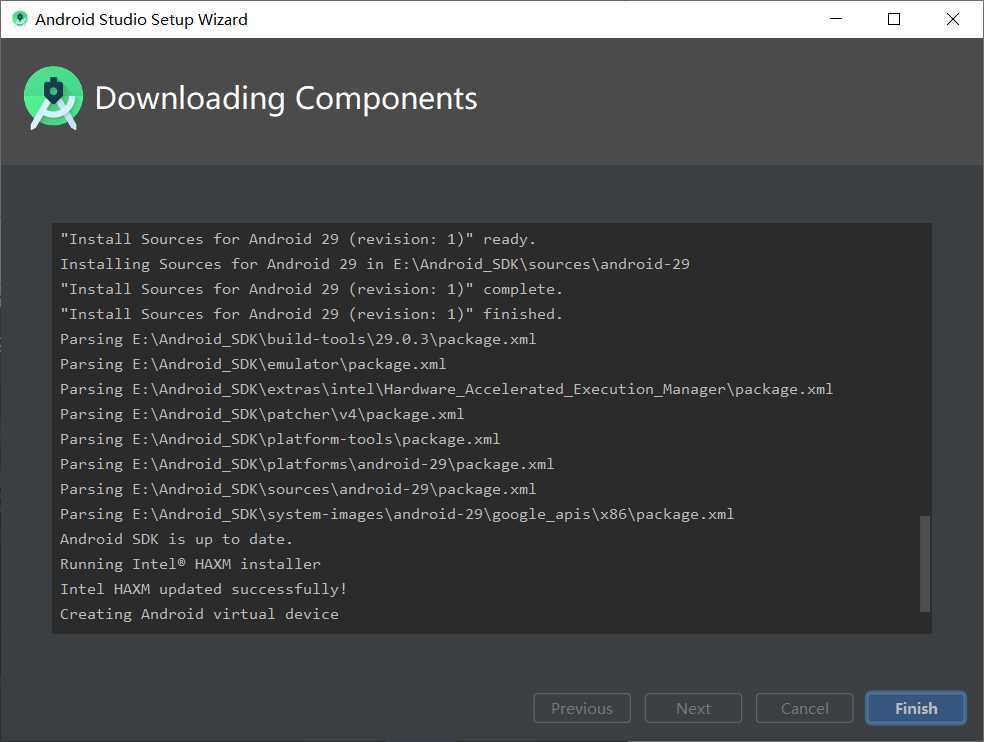984x742 pixels.
Task: Minimize the Setup Wizard window
Action: [x=835, y=19]
